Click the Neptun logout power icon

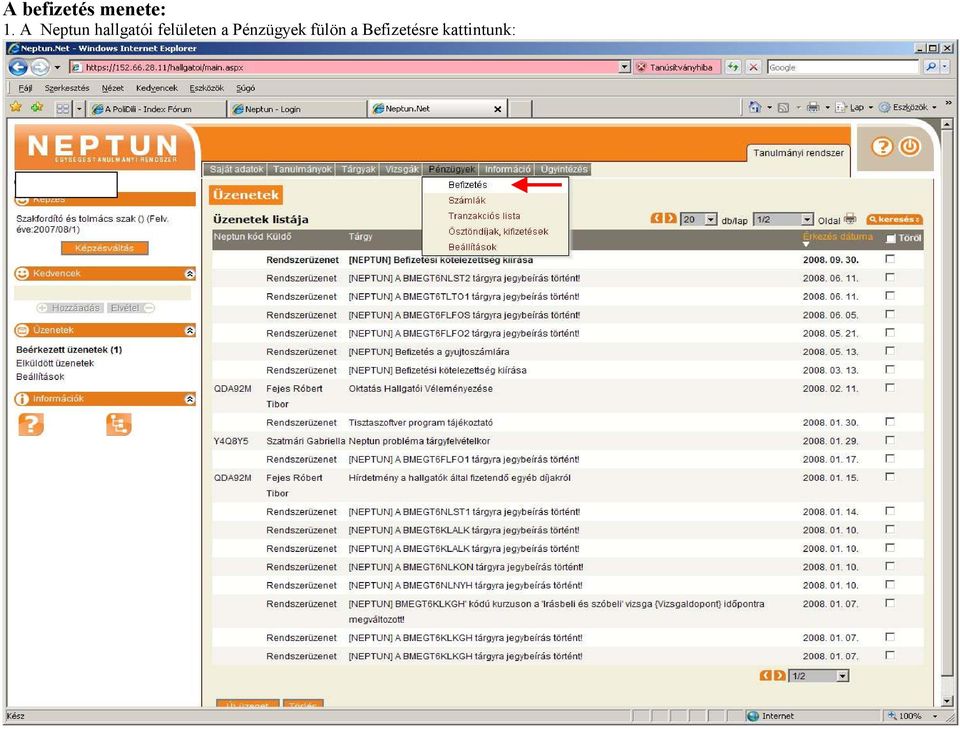pos(910,147)
